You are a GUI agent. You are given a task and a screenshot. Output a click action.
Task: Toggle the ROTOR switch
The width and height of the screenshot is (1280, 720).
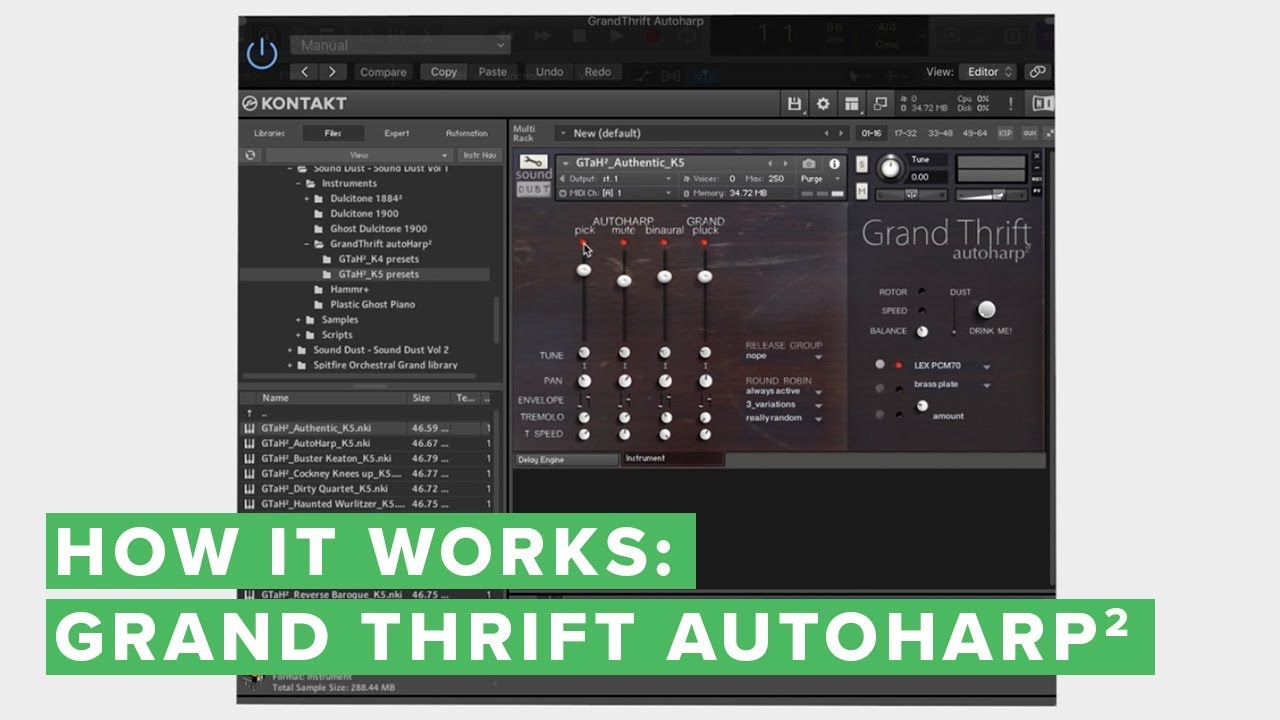[x=921, y=292]
